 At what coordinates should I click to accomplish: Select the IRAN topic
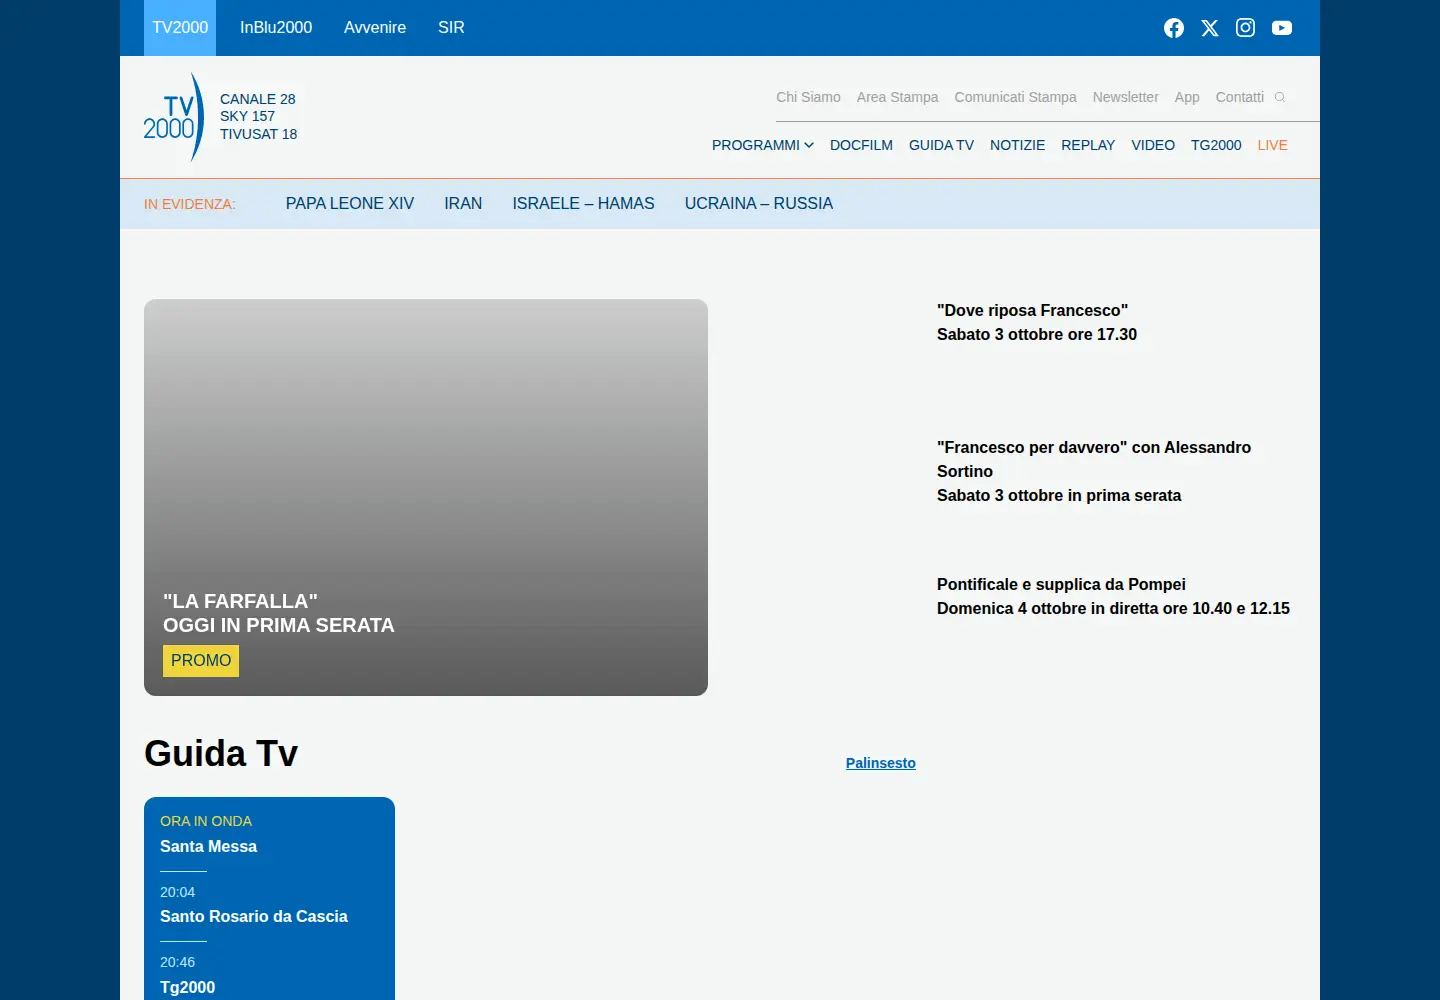coord(463,204)
